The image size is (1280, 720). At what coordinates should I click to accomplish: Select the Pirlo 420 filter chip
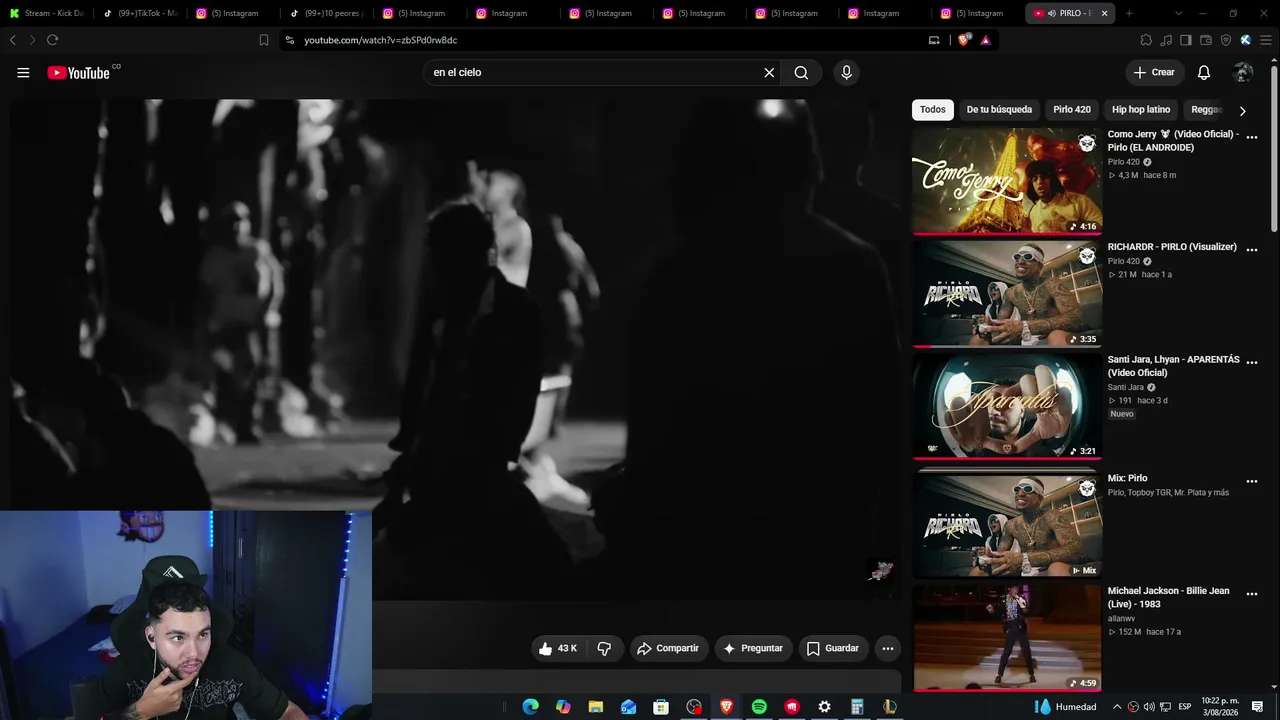pyautogui.click(x=1072, y=109)
